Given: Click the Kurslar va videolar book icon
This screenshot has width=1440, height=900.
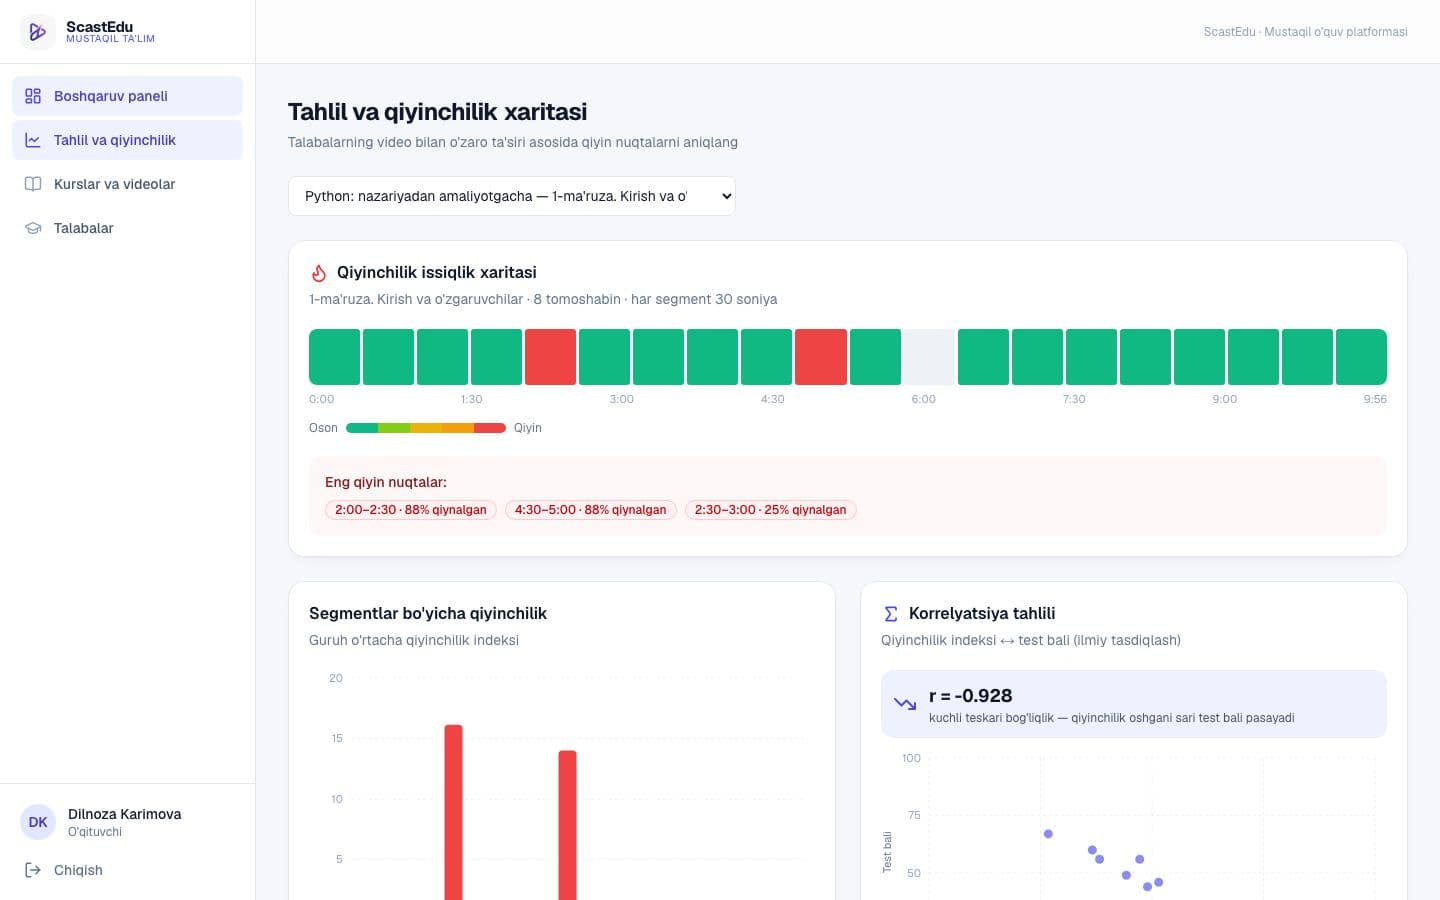Looking at the screenshot, I should click(33, 184).
